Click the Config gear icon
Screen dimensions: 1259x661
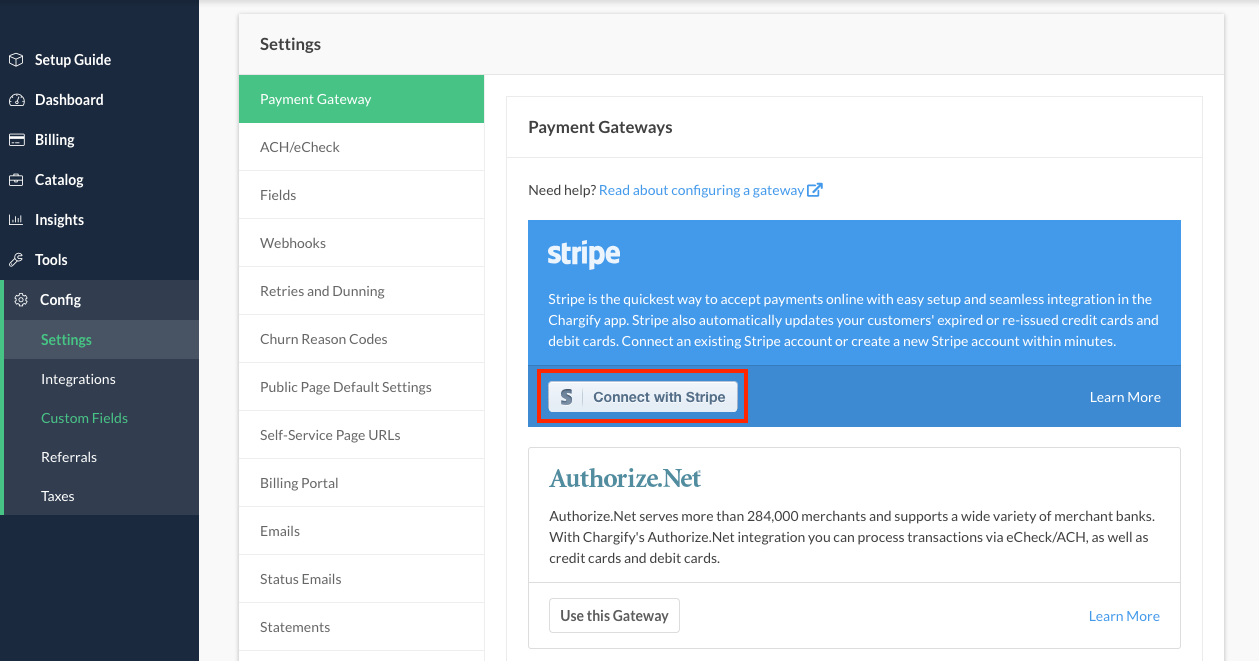click(x=21, y=300)
